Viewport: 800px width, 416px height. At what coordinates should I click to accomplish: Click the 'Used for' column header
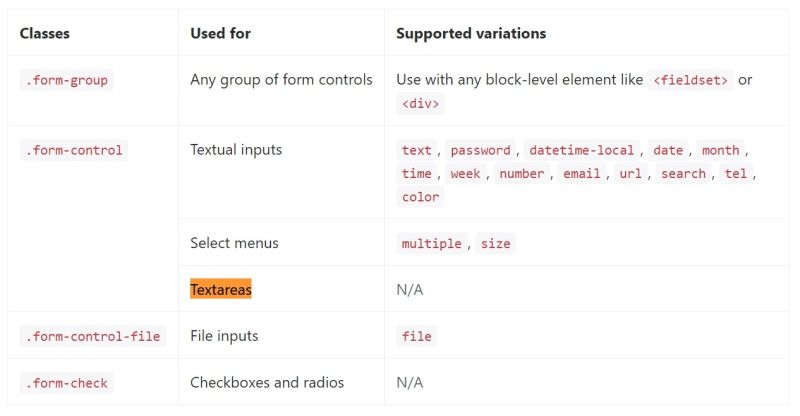[x=220, y=33]
